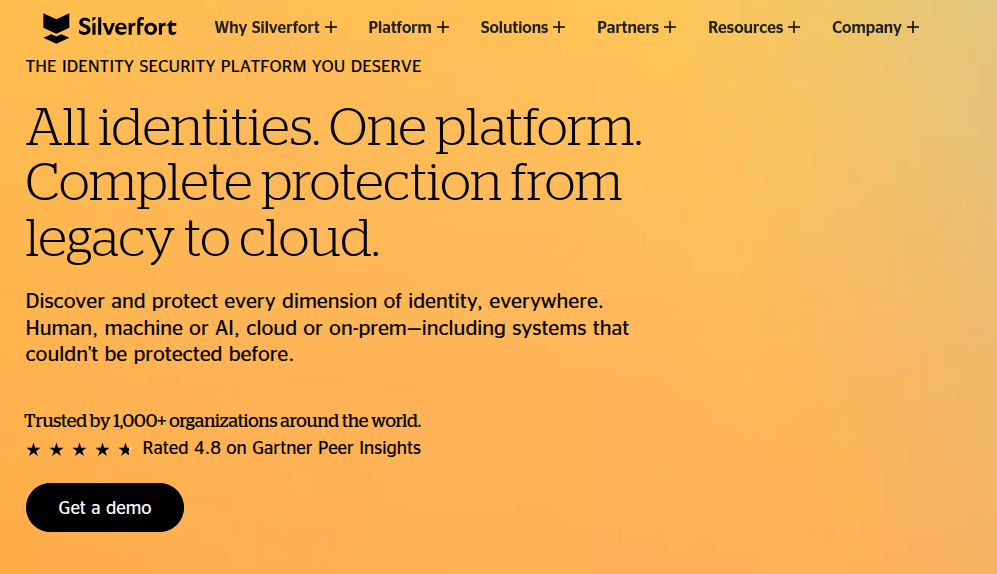Expand the plus beside Solutions
This screenshot has width=997, height=574.
coord(559,27)
